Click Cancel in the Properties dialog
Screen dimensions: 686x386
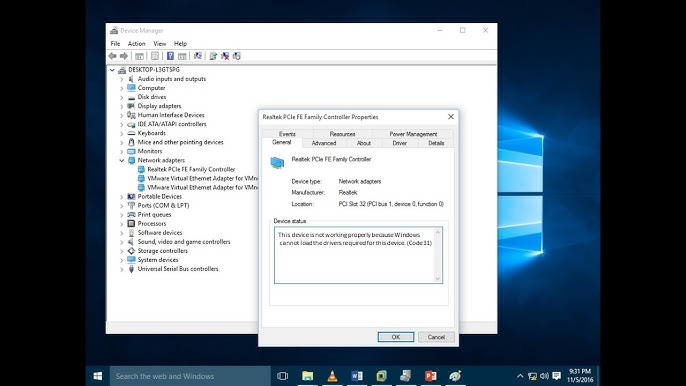436,337
